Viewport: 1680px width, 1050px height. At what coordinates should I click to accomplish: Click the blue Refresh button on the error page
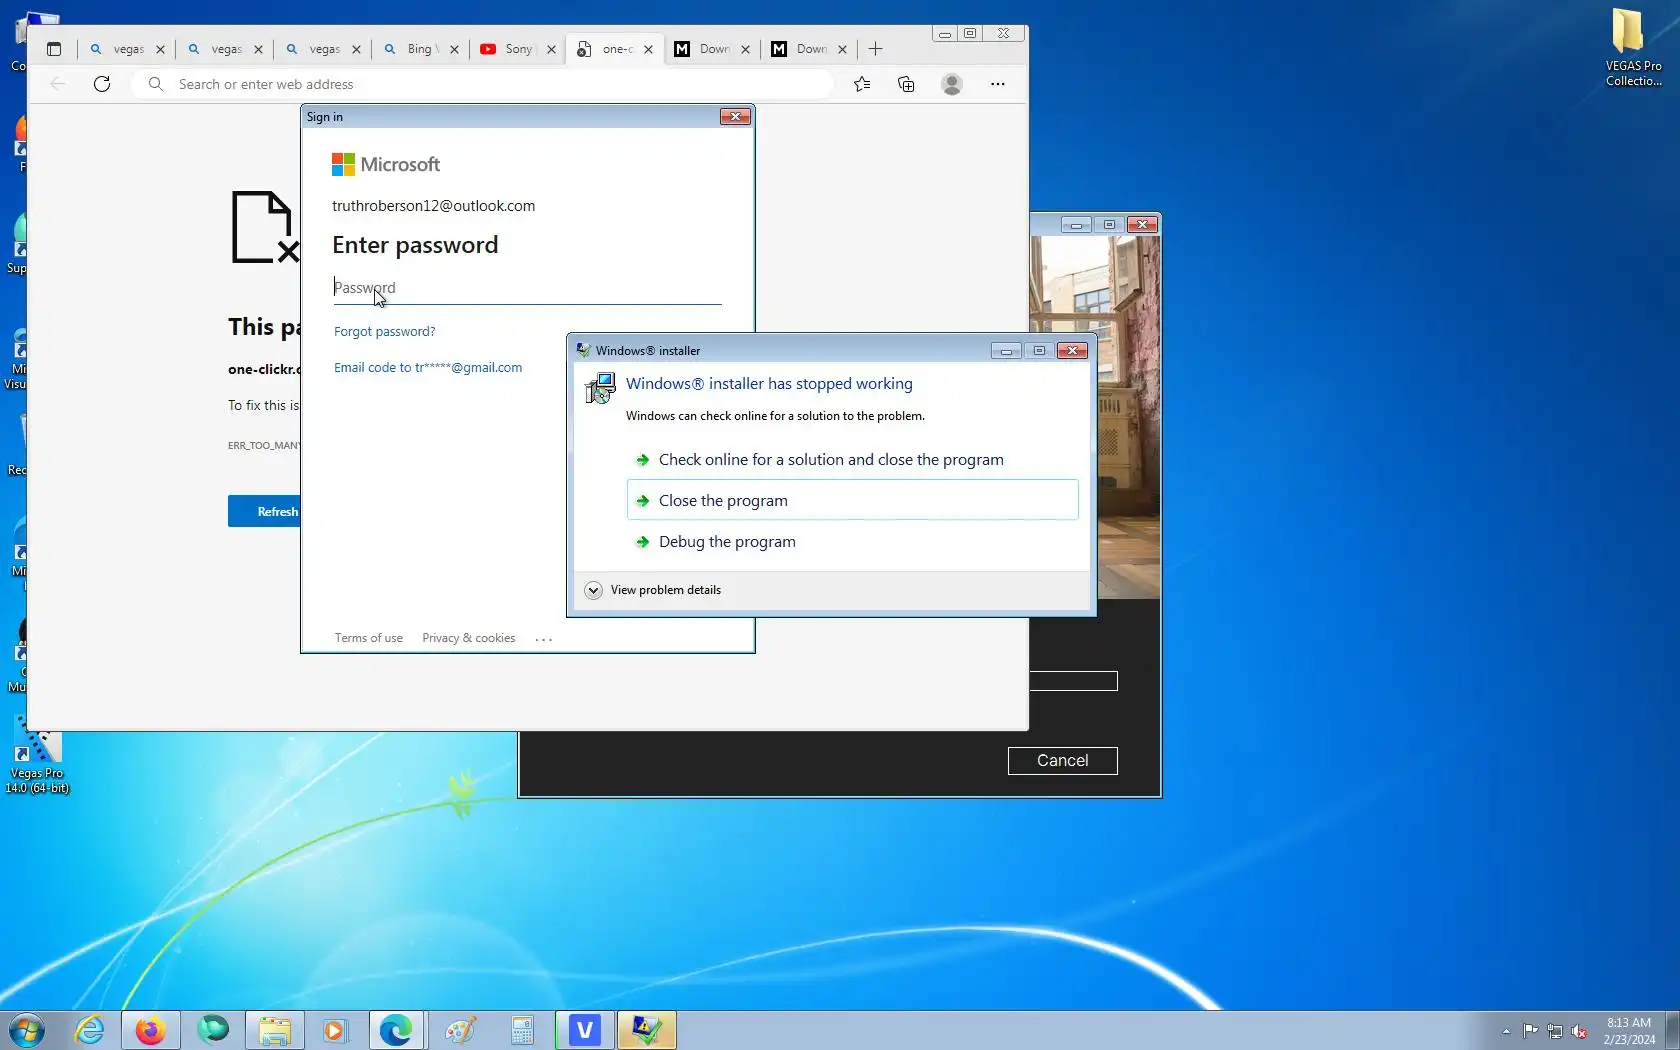[x=264, y=511]
